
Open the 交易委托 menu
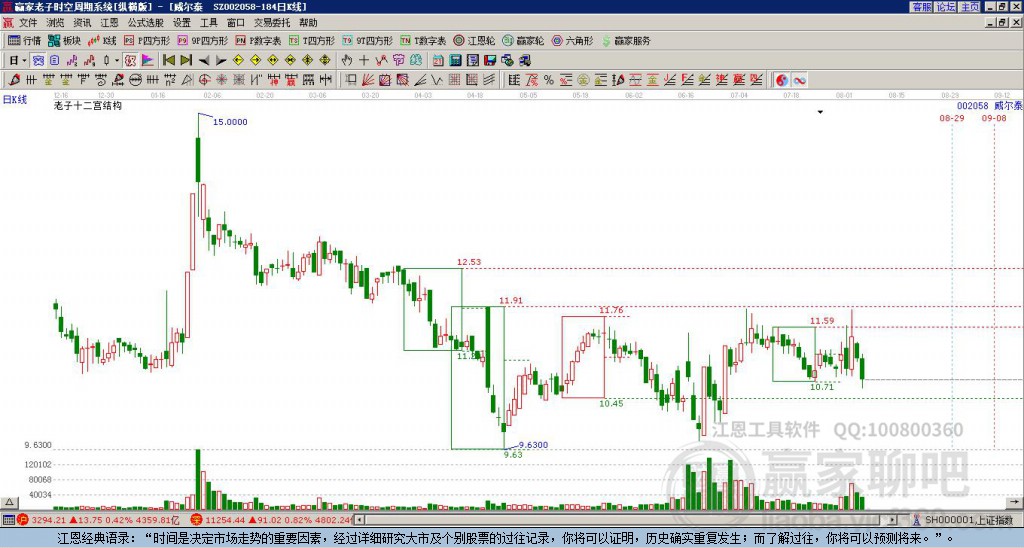271,23
